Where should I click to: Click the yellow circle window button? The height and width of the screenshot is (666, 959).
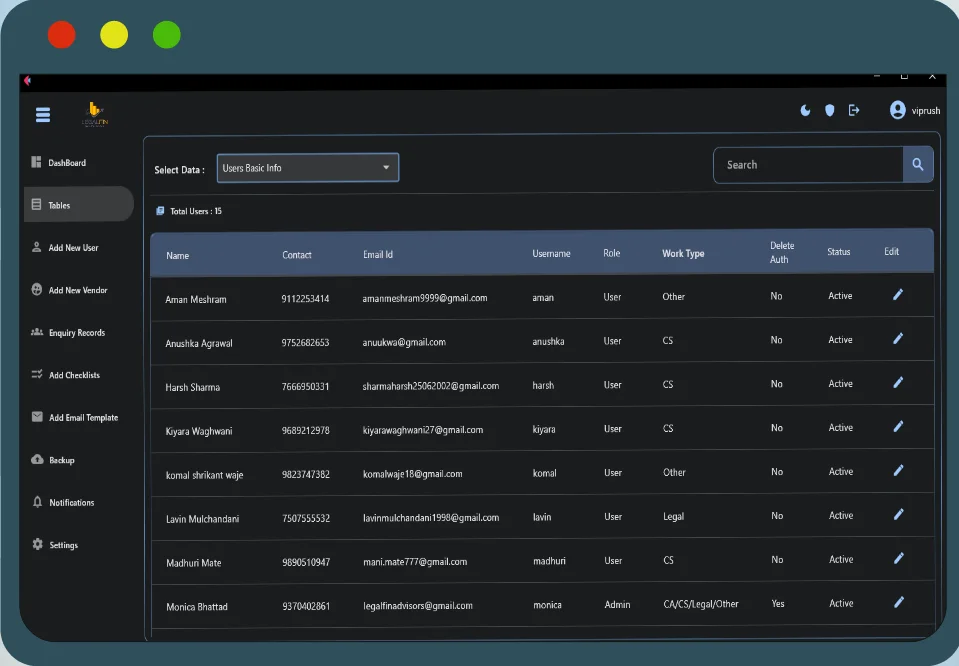click(114, 34)
